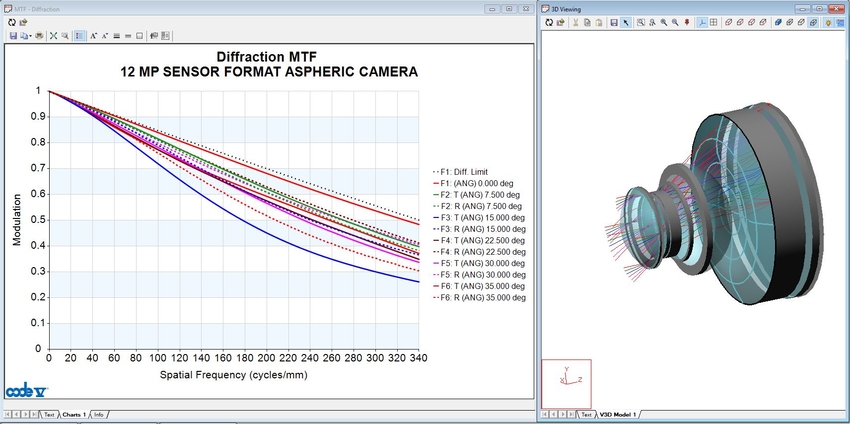Select the V3D Model 1 tab
850x424 pixels.
617,414
